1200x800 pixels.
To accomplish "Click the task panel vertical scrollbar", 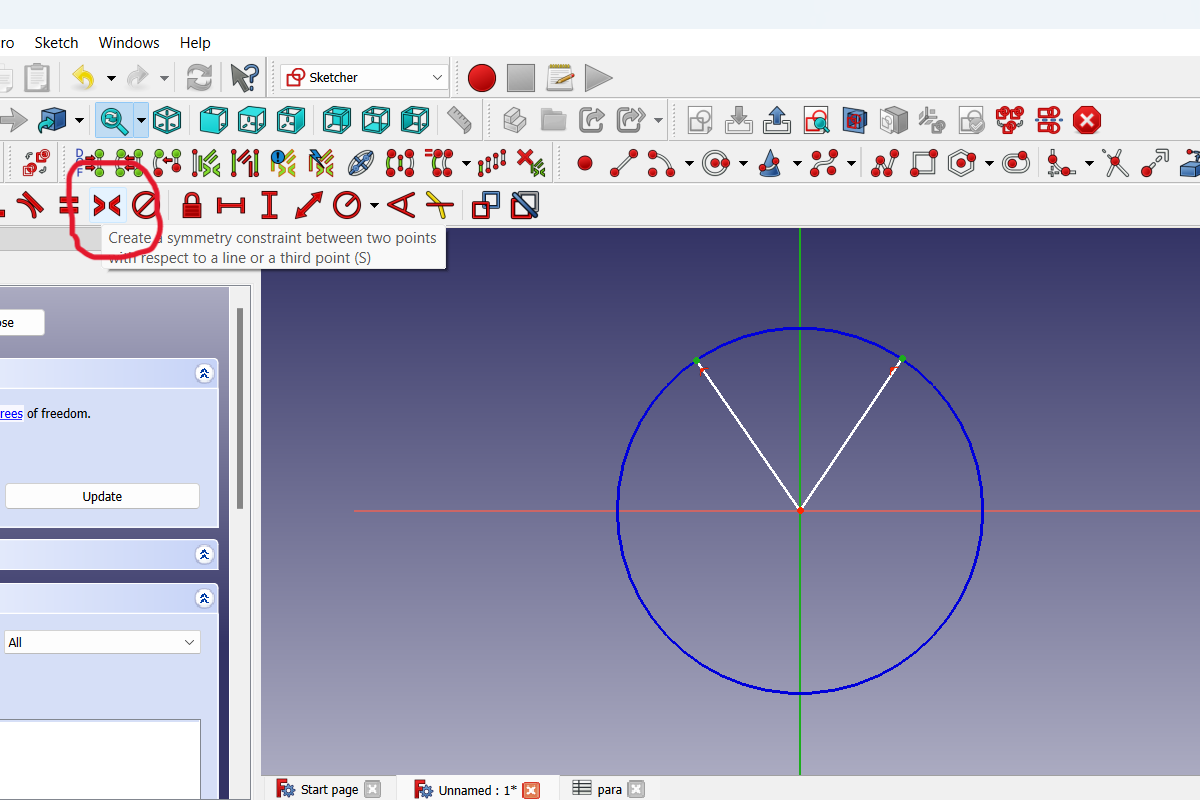I will pyautogui.click(x=239, y=408).
